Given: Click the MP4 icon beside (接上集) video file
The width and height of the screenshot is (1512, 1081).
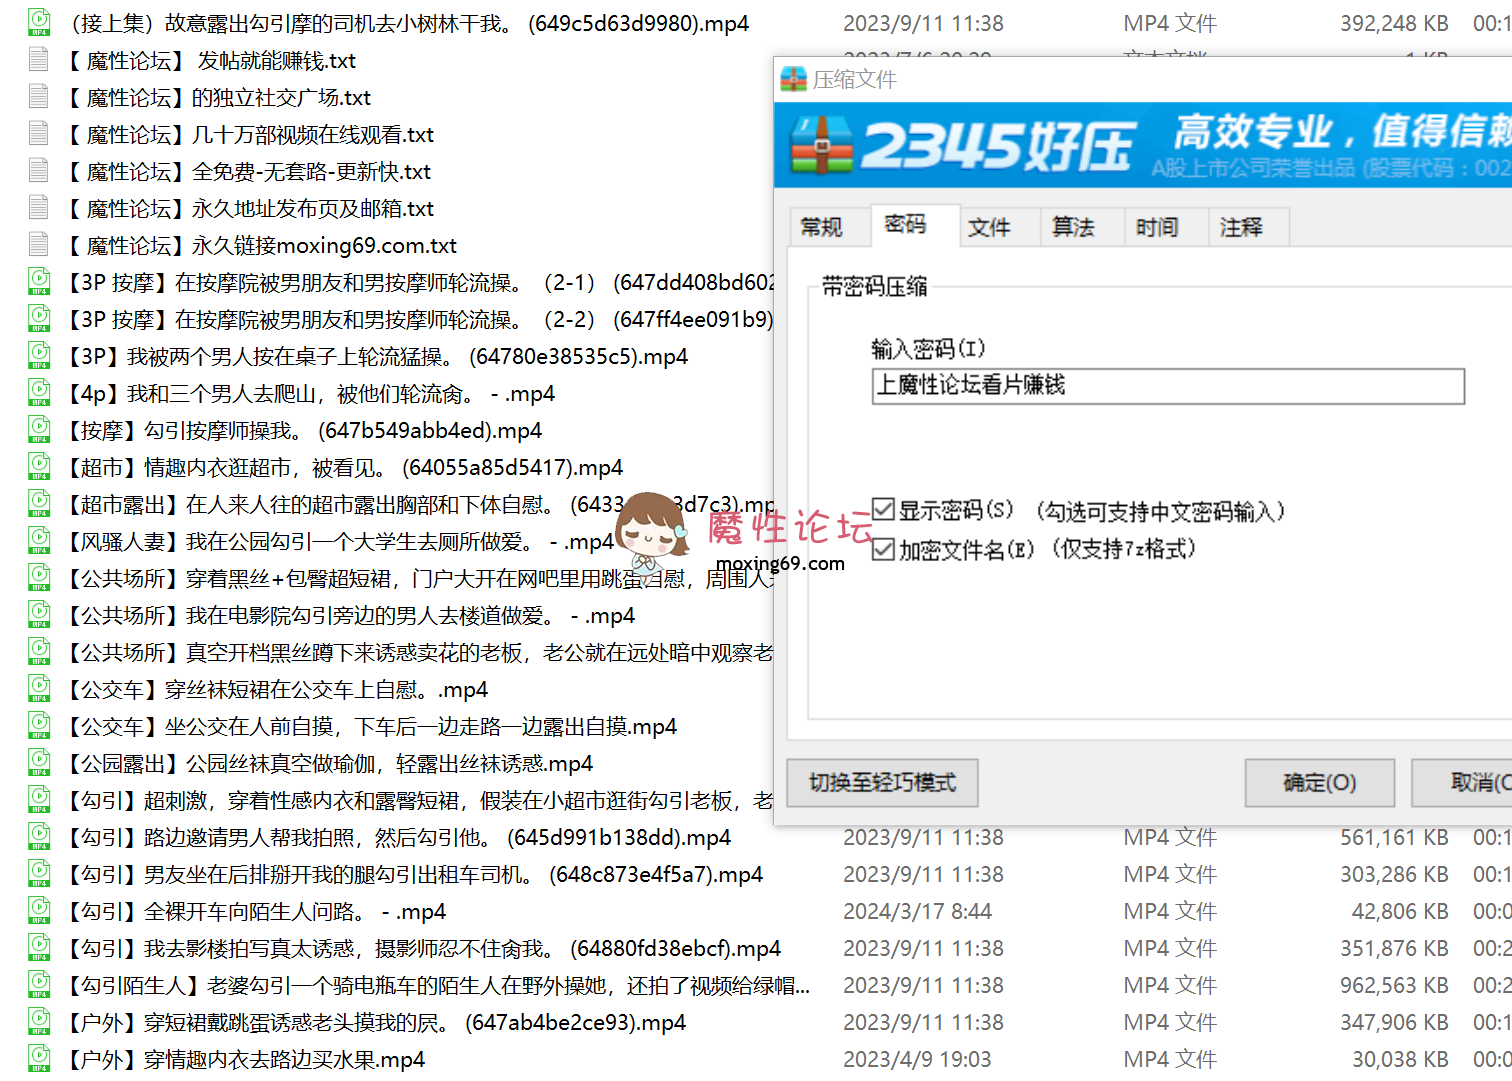Looking at the screenshot, I should pos(38,21).
